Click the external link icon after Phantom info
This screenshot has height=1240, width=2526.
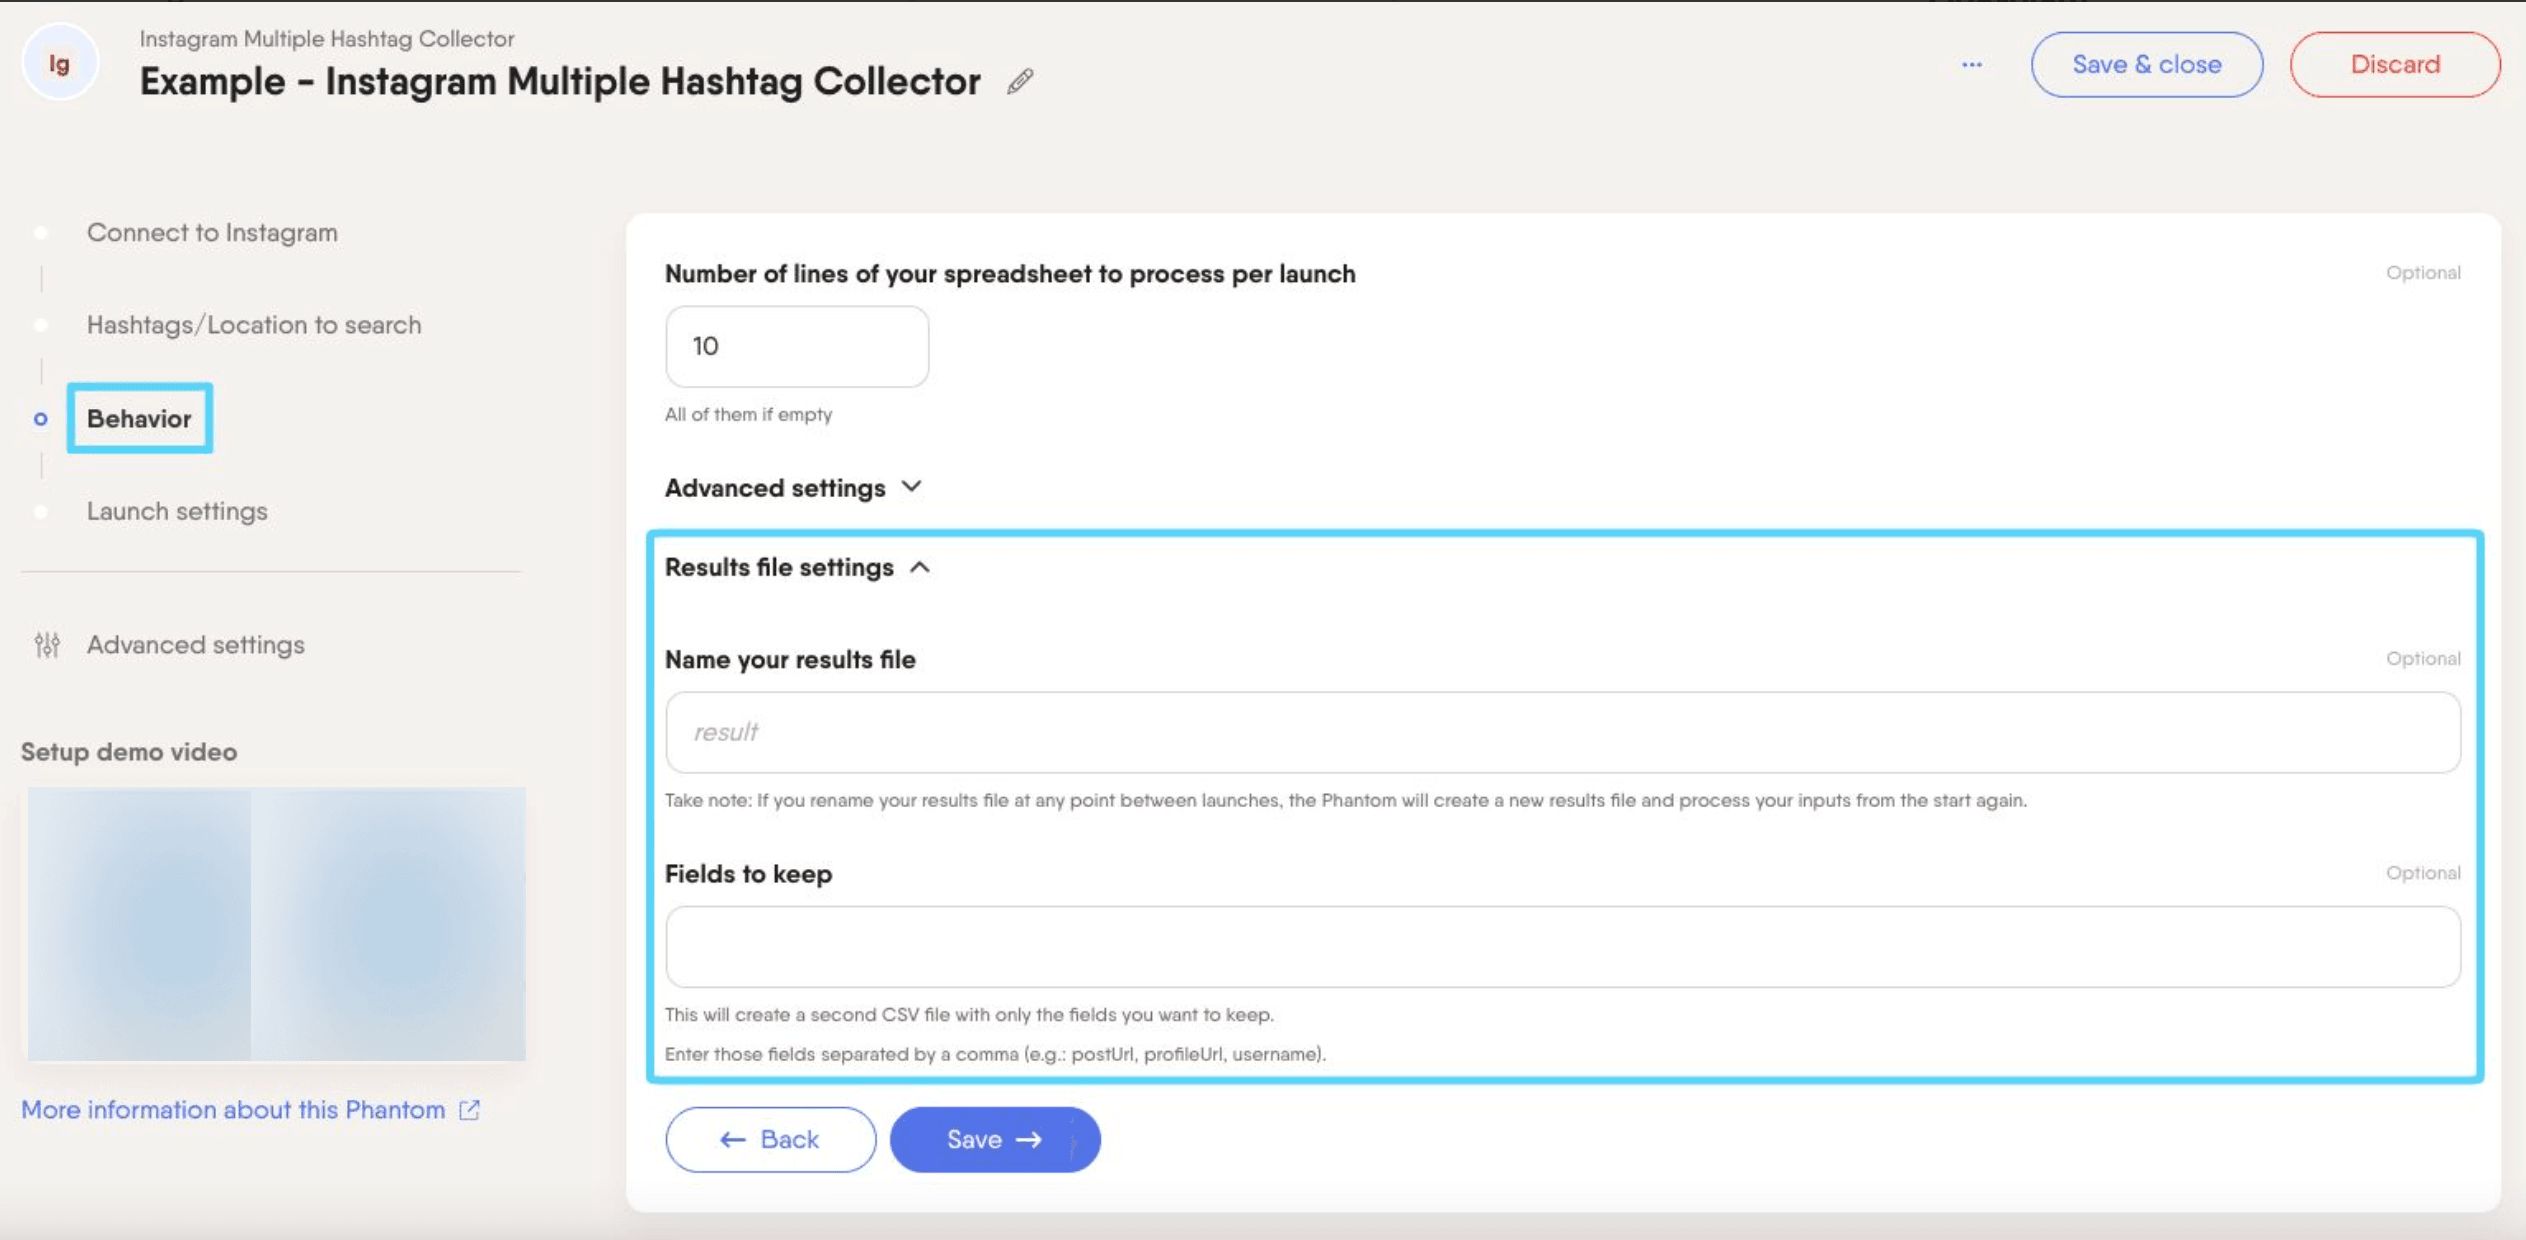pyautogui.click(x=469, y=1110)
